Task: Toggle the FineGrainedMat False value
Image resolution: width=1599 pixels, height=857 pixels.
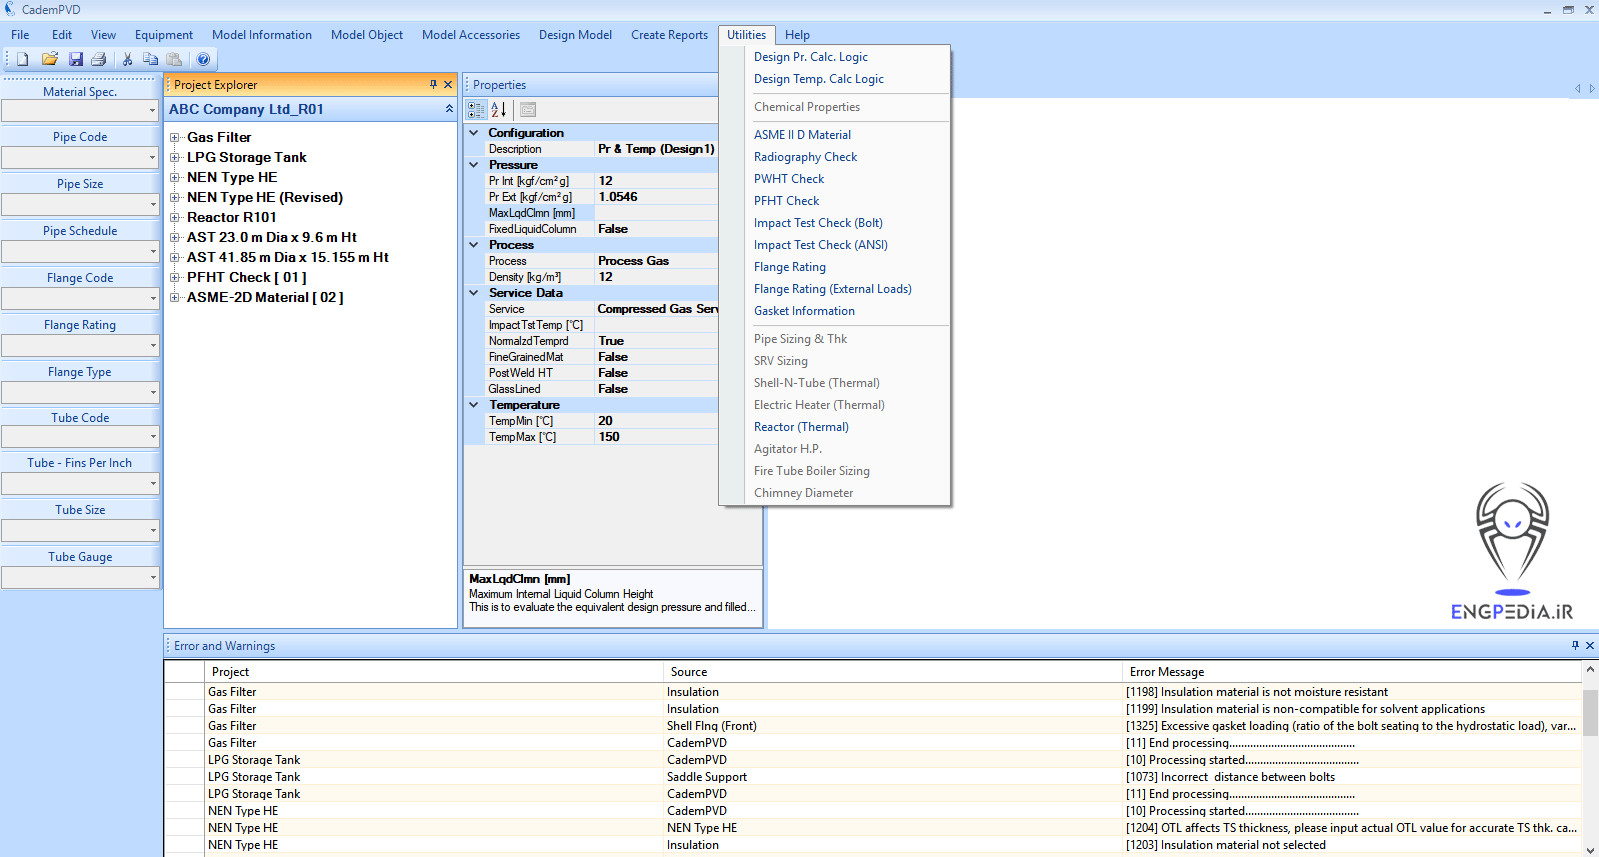Action: coord(656,357)
